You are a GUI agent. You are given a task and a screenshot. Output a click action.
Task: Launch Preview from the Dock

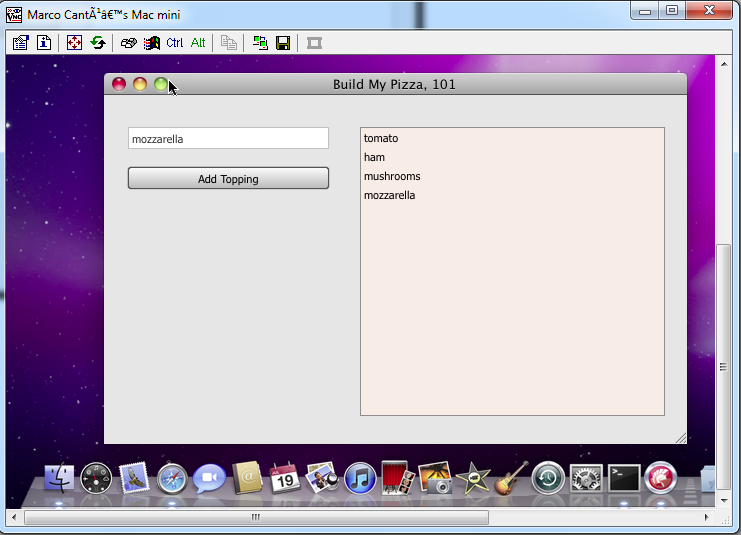322,477
